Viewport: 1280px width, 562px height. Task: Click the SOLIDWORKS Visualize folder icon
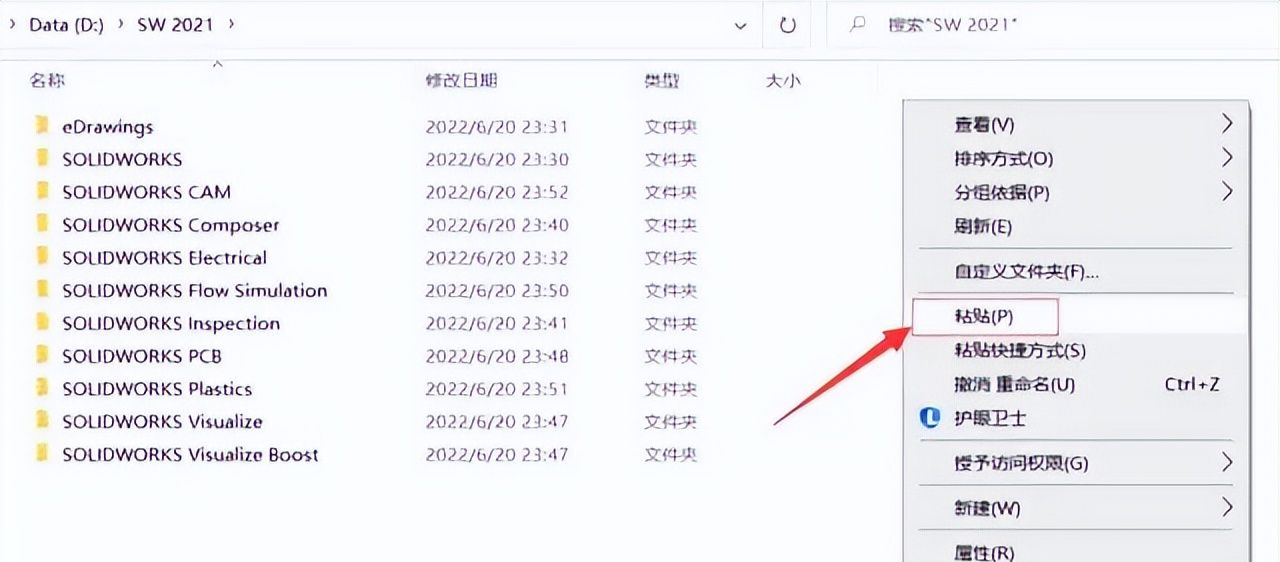[x=42, y=421]
